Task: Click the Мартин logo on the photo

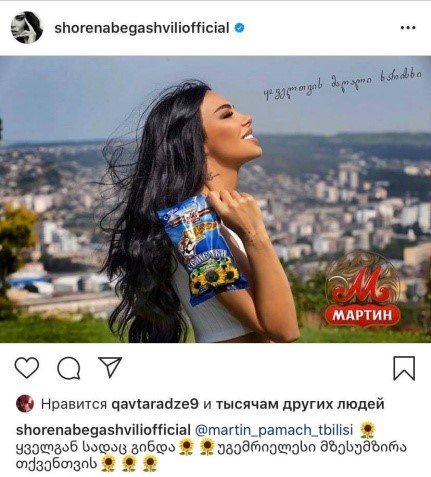Action: [x=362, y=290]
